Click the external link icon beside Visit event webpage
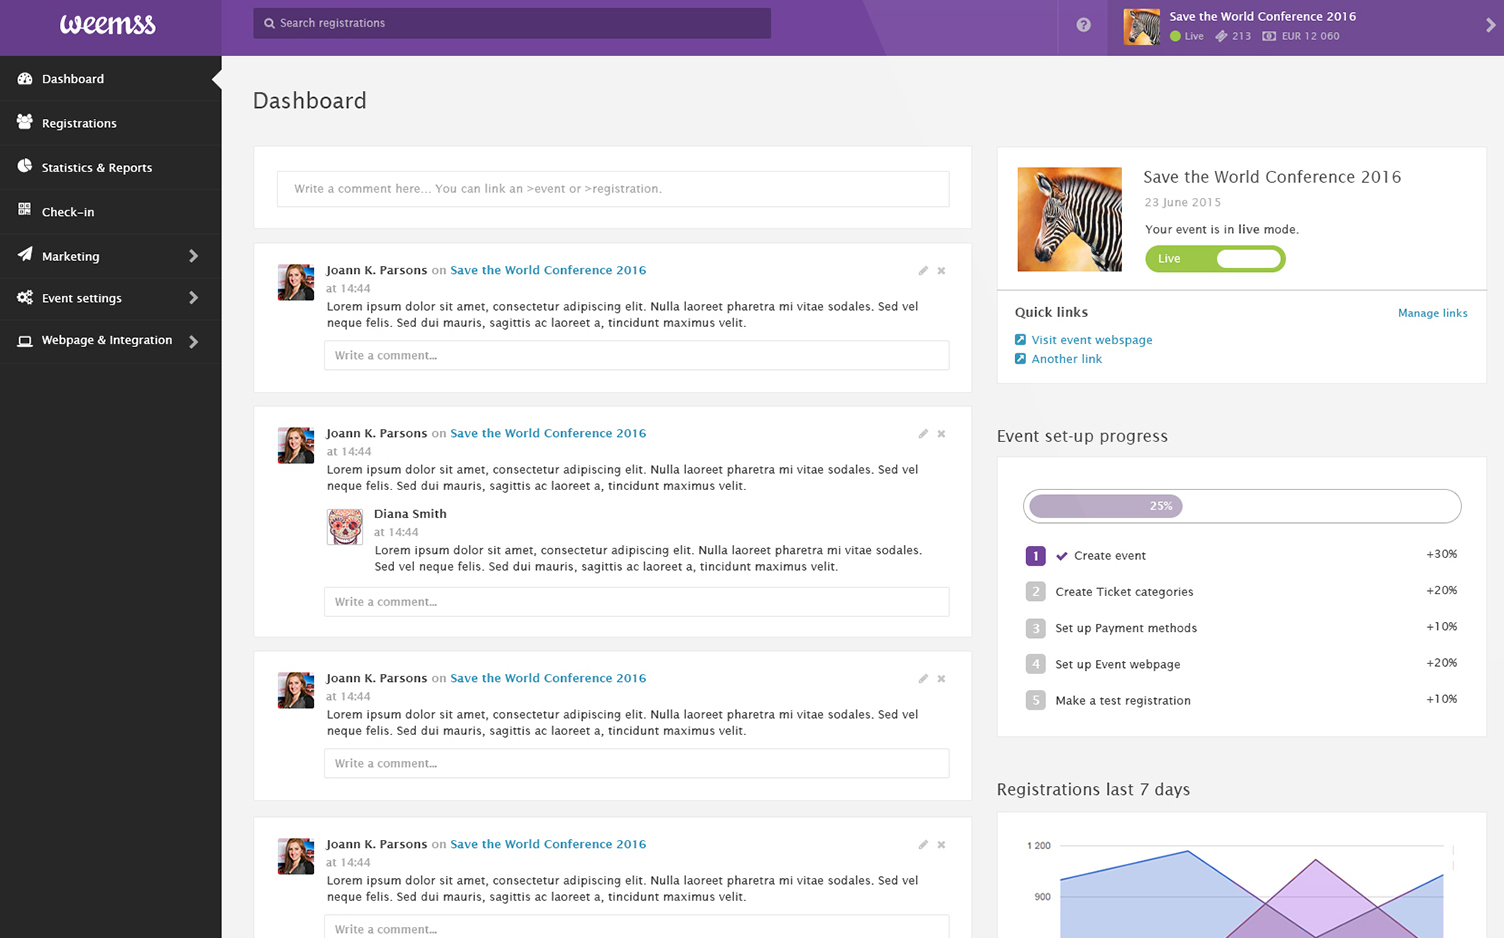1504x938 pixels. point(1020,340)
